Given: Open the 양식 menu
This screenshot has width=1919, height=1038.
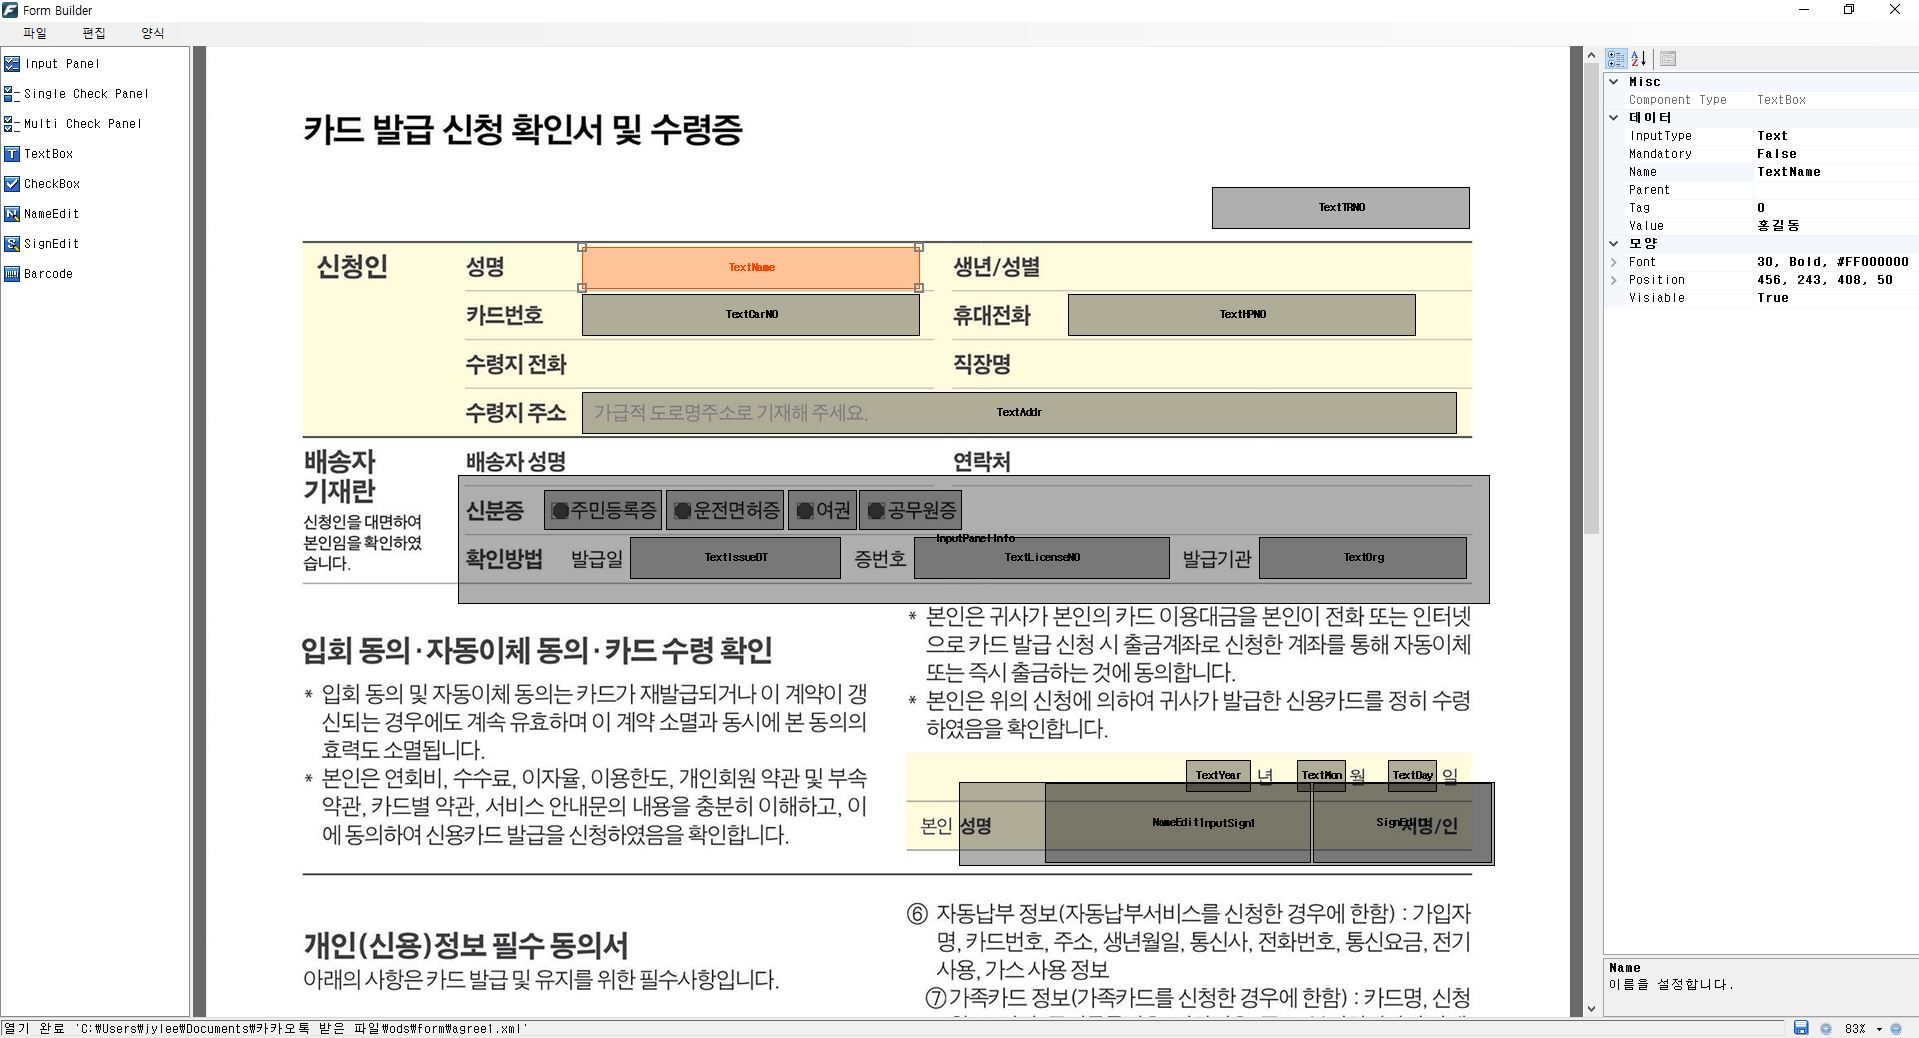Looking at the screenshot, I should [152, 33].
